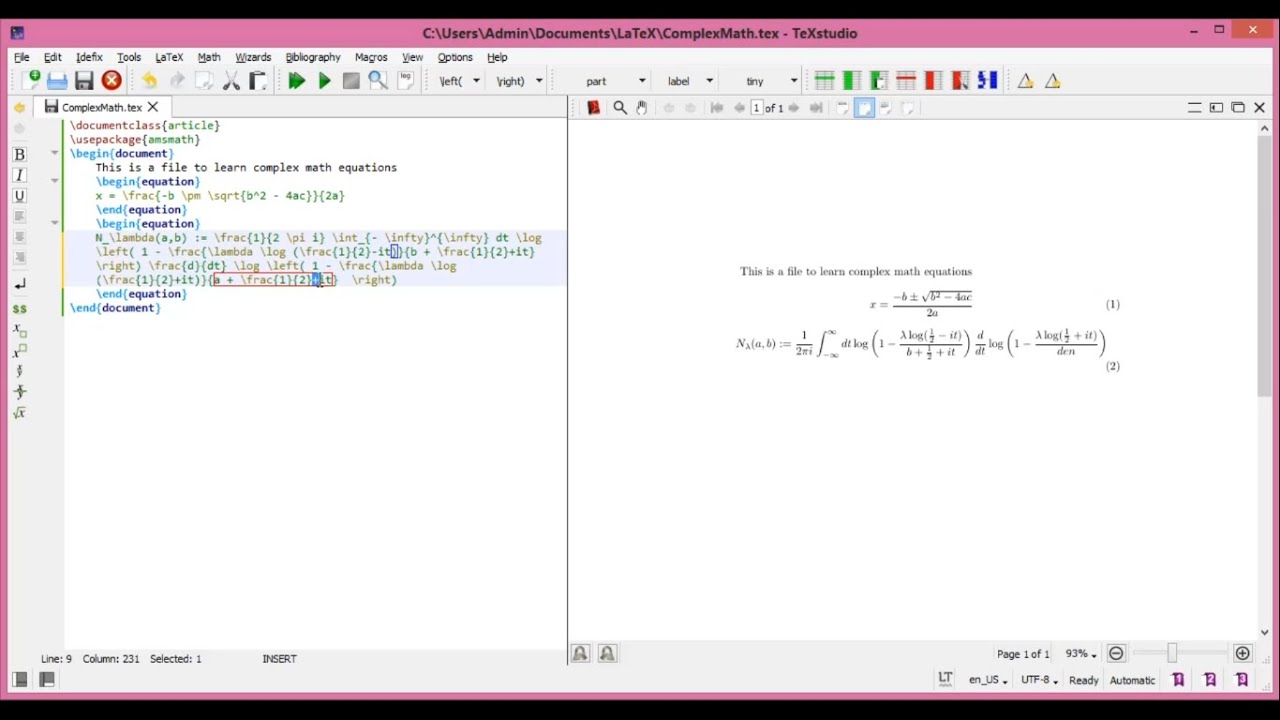Insert inline math with $$ icon

point(19,309)
